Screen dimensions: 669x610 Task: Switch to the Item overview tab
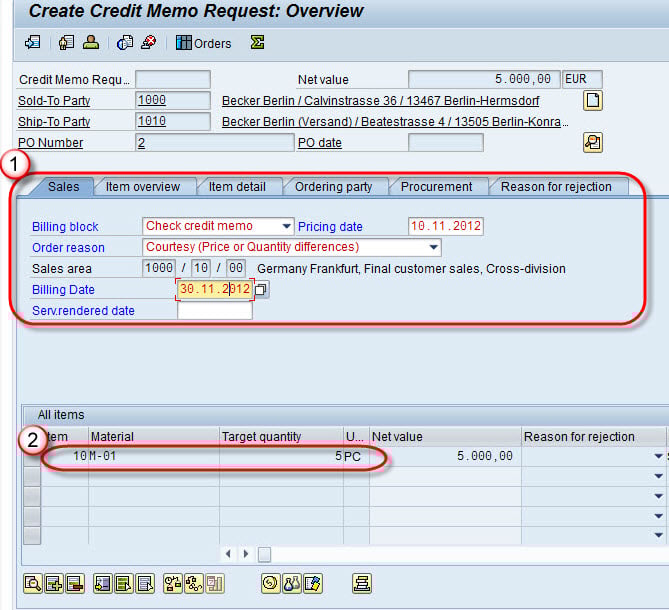[143, 187]
